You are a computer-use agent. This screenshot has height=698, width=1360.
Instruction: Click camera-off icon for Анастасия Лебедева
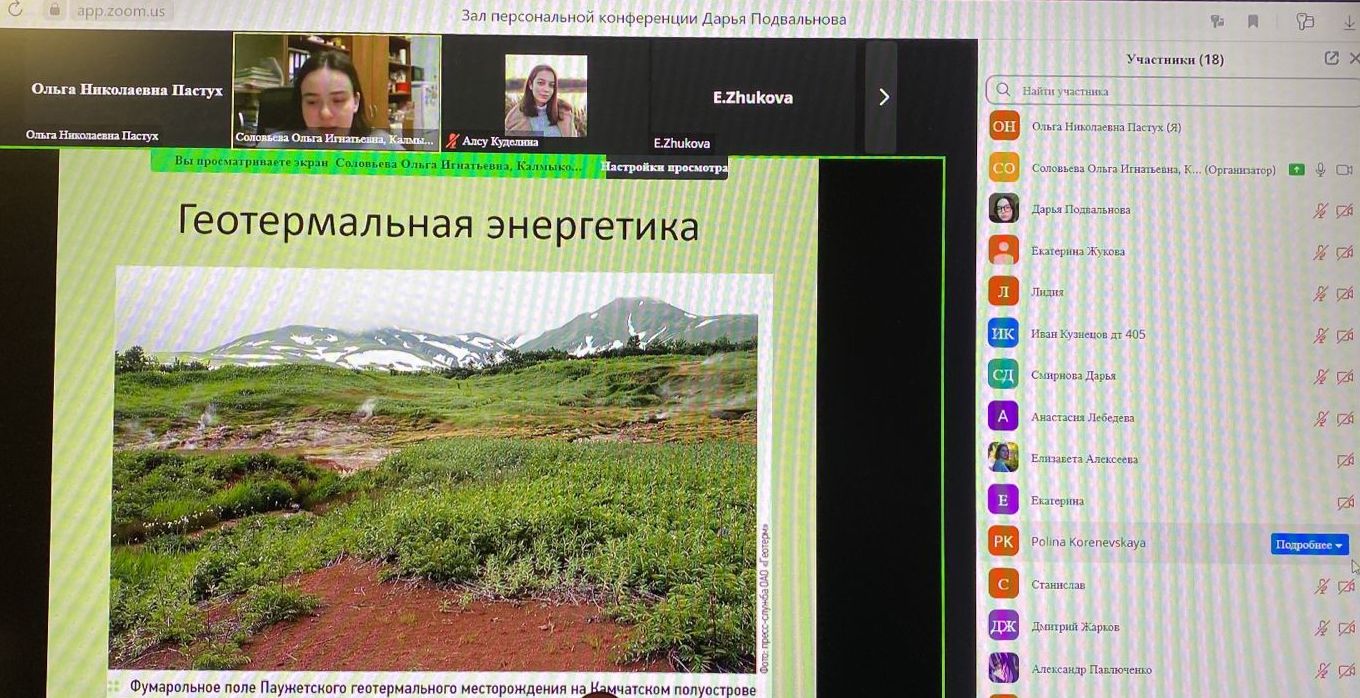click(1345, 419)
